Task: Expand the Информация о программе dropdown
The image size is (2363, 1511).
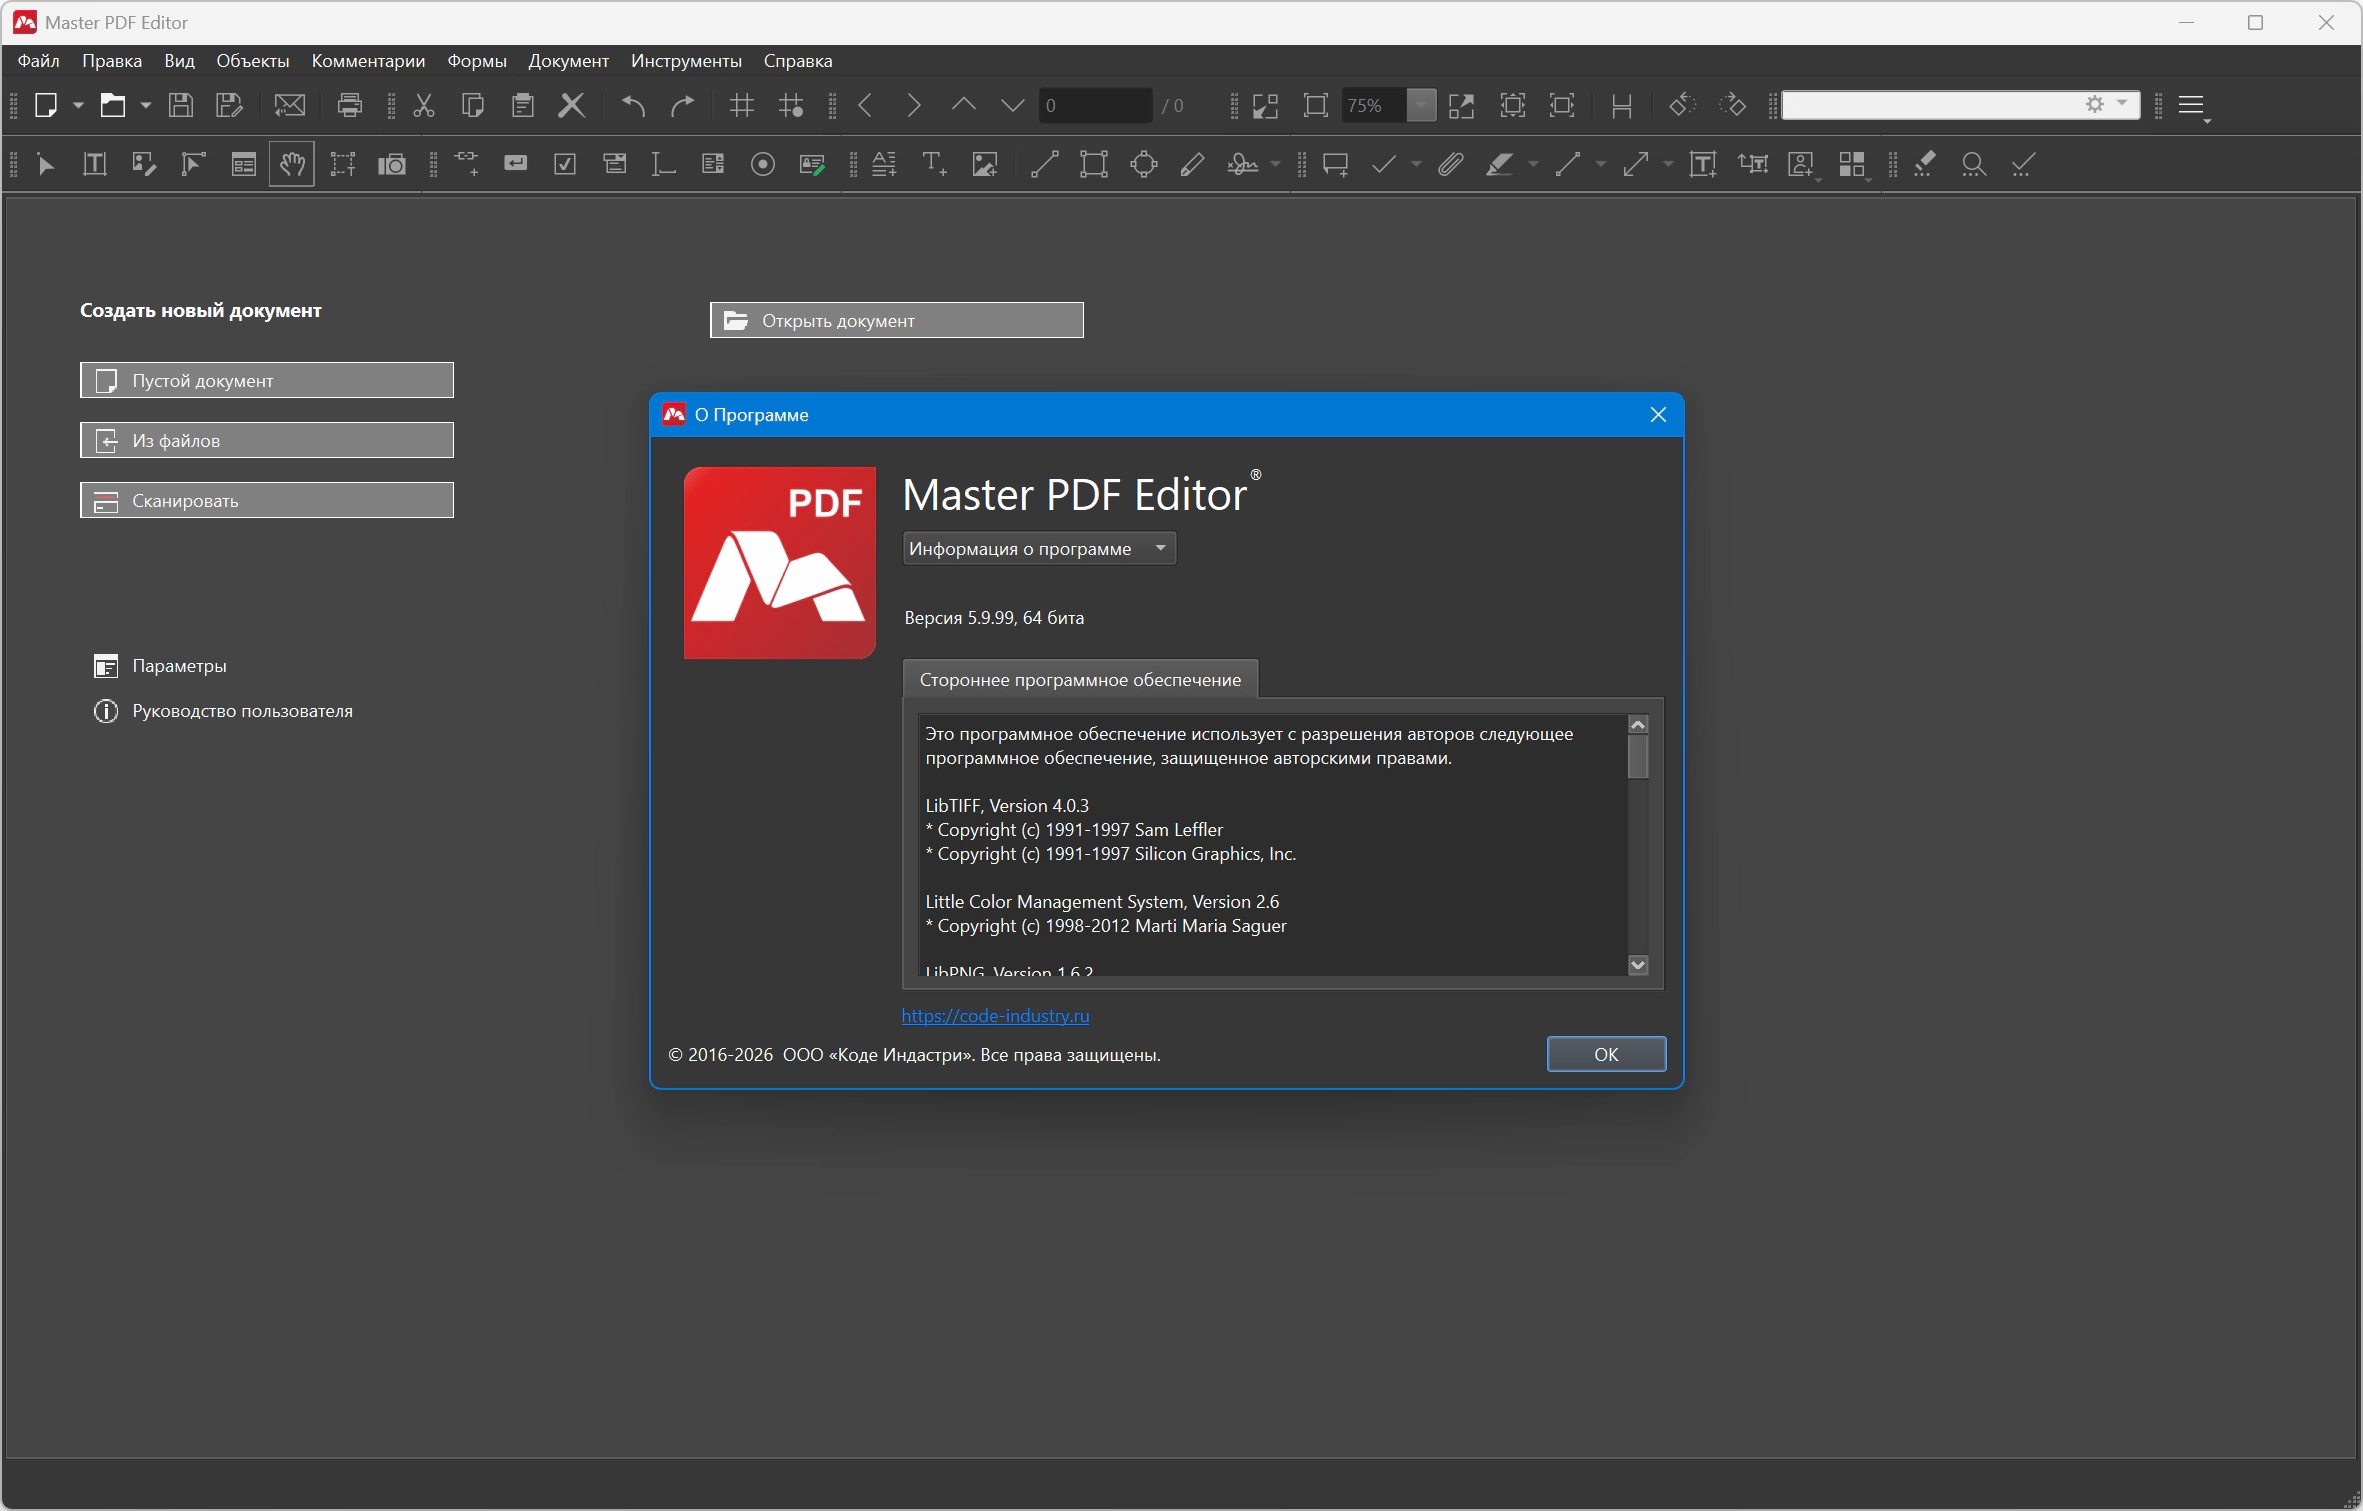Action: [1040, 548]
